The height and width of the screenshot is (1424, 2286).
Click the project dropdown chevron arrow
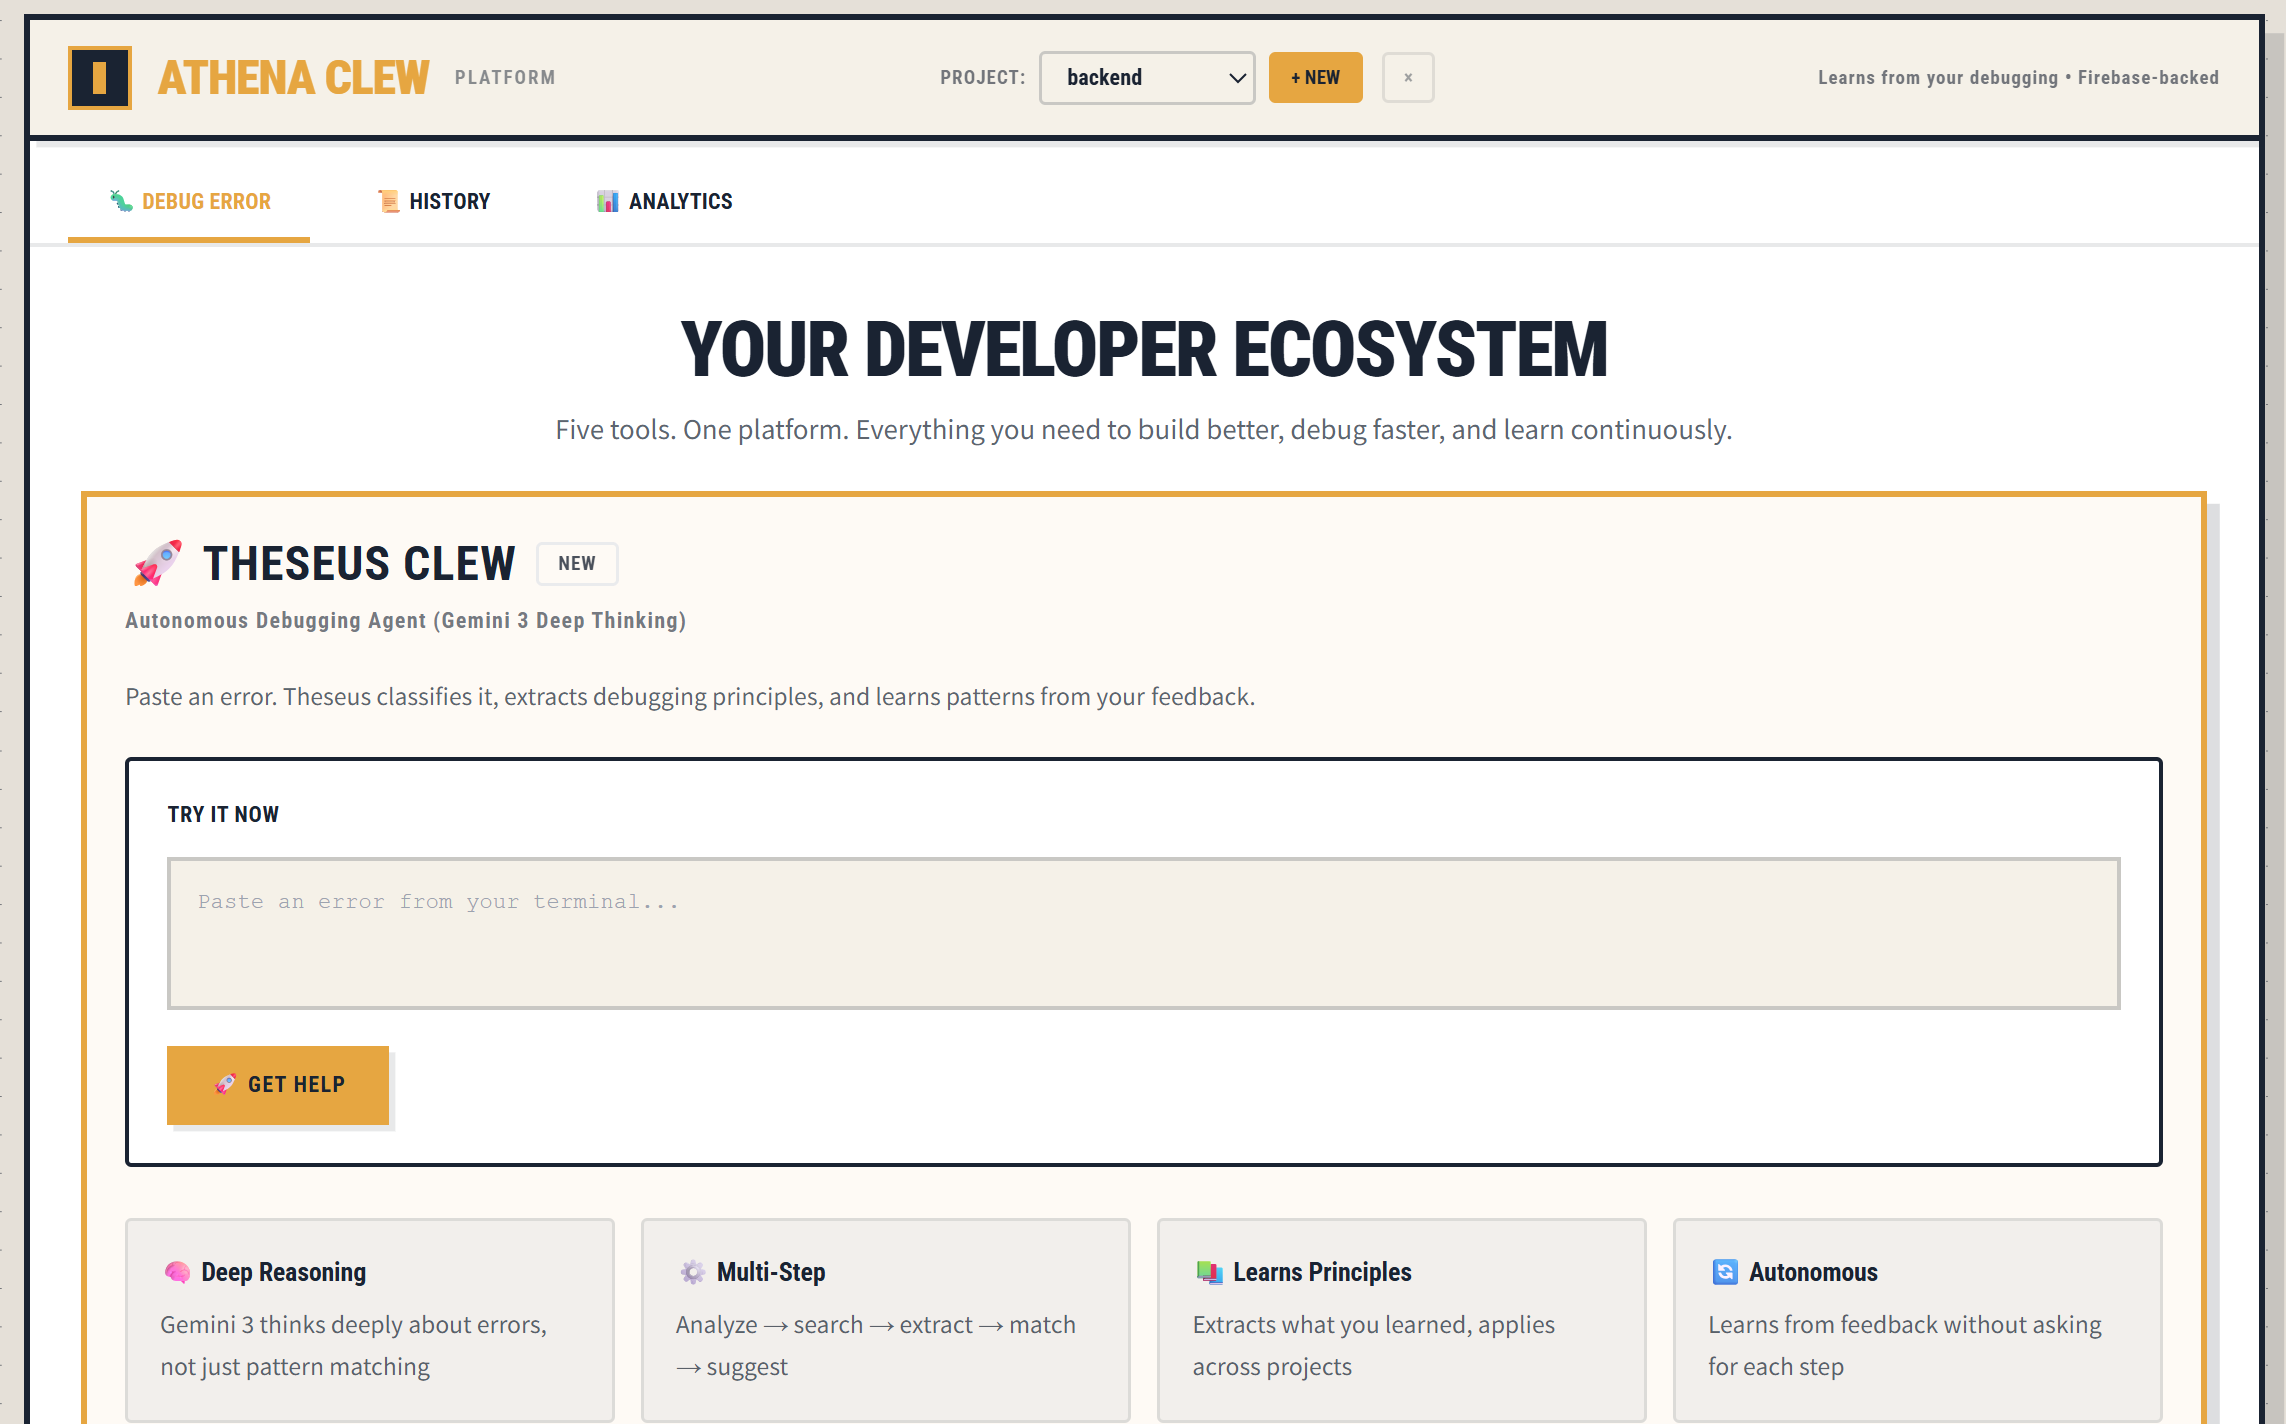tap(1236, 78)
